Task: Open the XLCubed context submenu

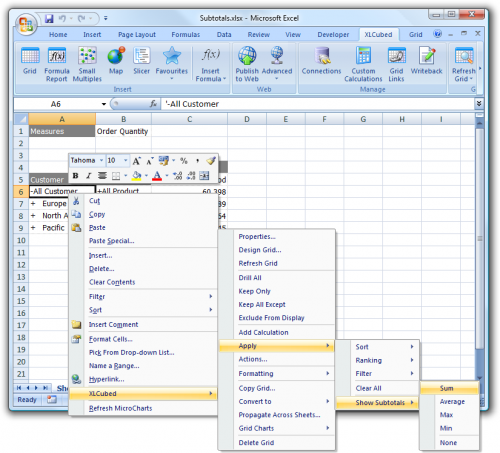Action: coord(143,393)
